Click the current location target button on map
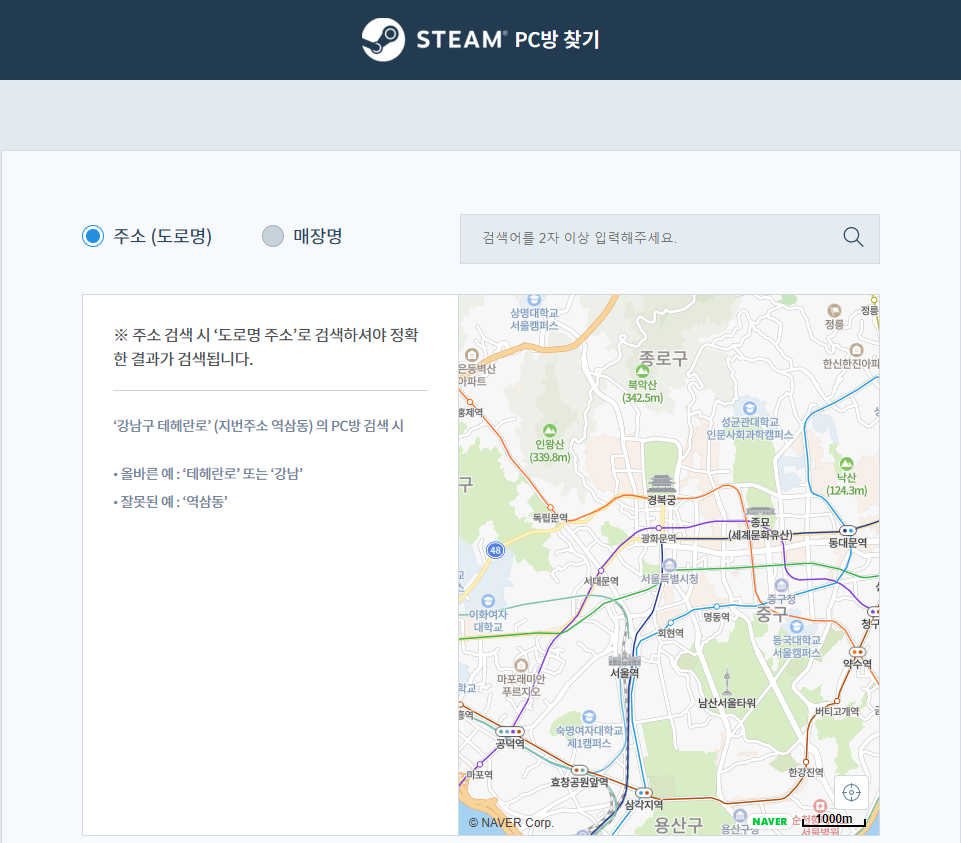 pyautogui.click(x=851, y=793)
